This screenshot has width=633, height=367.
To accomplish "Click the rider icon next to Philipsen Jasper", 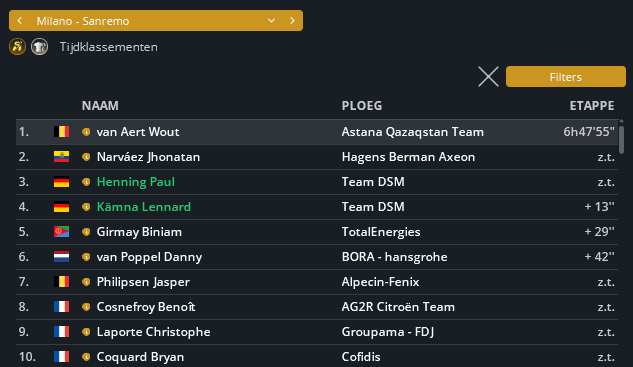I will click(x=86, y=282).
